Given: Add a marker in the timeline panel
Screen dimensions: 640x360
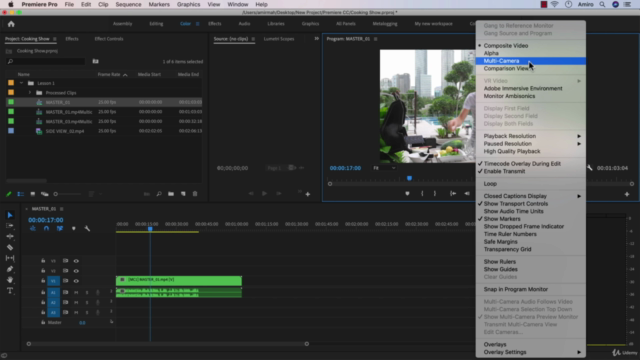Looking at the screenshot, I should pos(73,229).
